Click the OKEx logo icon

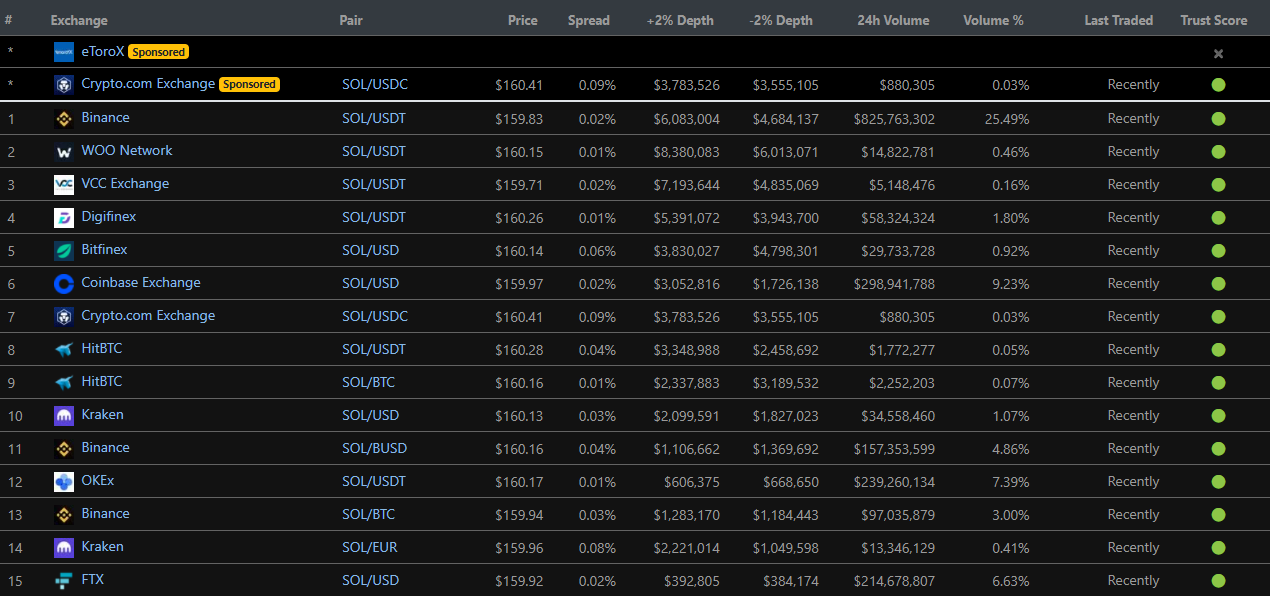(x=64, y=482)
